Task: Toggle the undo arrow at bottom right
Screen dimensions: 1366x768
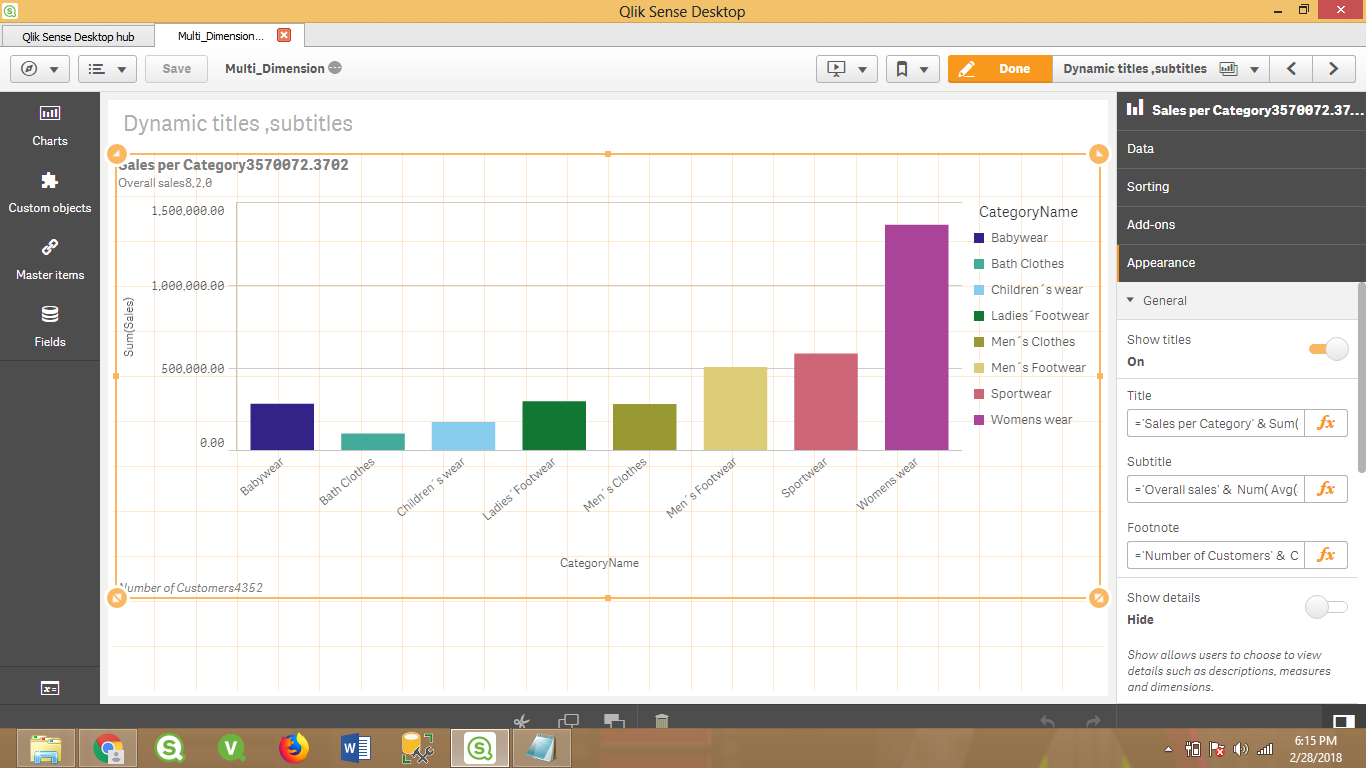Action: click(x=1046, y=720)
